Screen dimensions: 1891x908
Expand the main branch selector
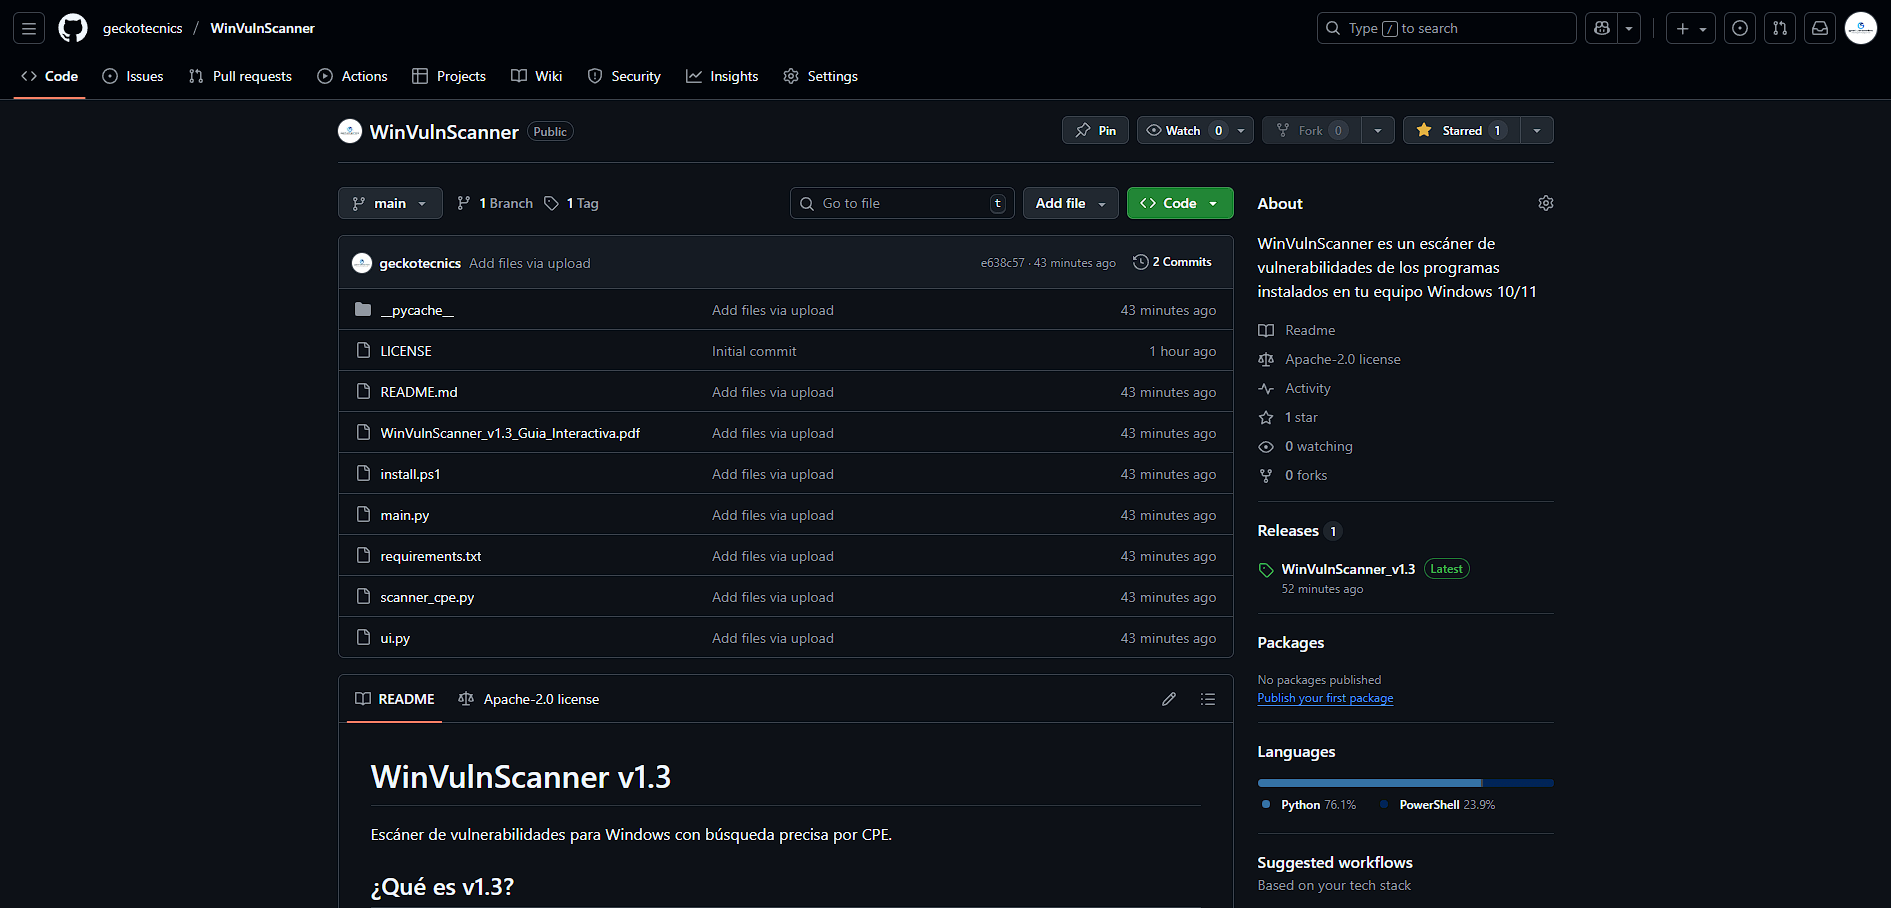[390, 203]
